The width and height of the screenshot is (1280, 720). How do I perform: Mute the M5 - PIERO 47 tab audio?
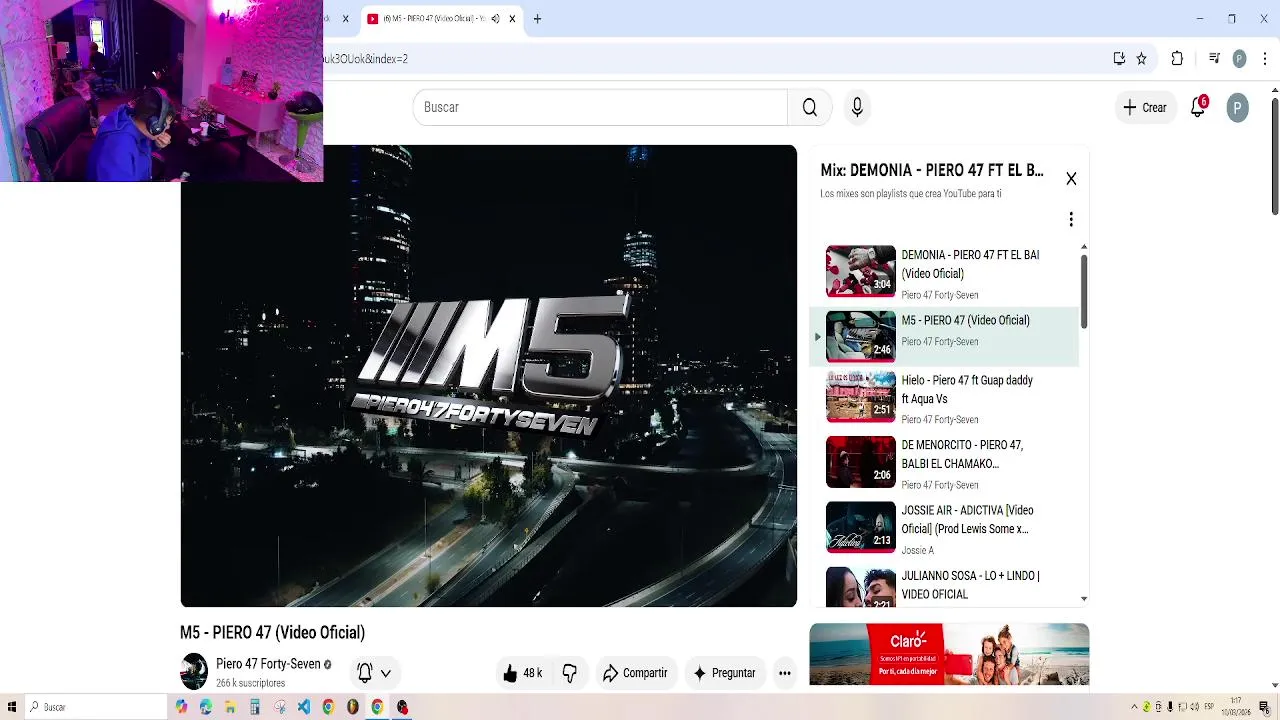click(495, 19)
